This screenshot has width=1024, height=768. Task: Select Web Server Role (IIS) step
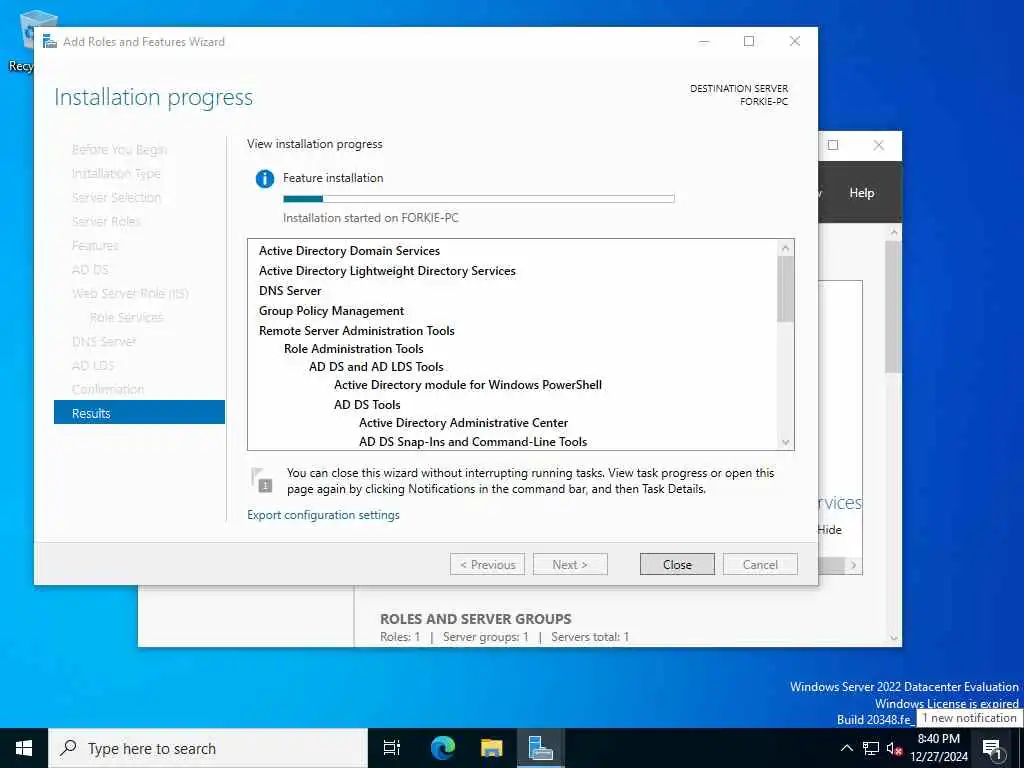click(130, 293)
